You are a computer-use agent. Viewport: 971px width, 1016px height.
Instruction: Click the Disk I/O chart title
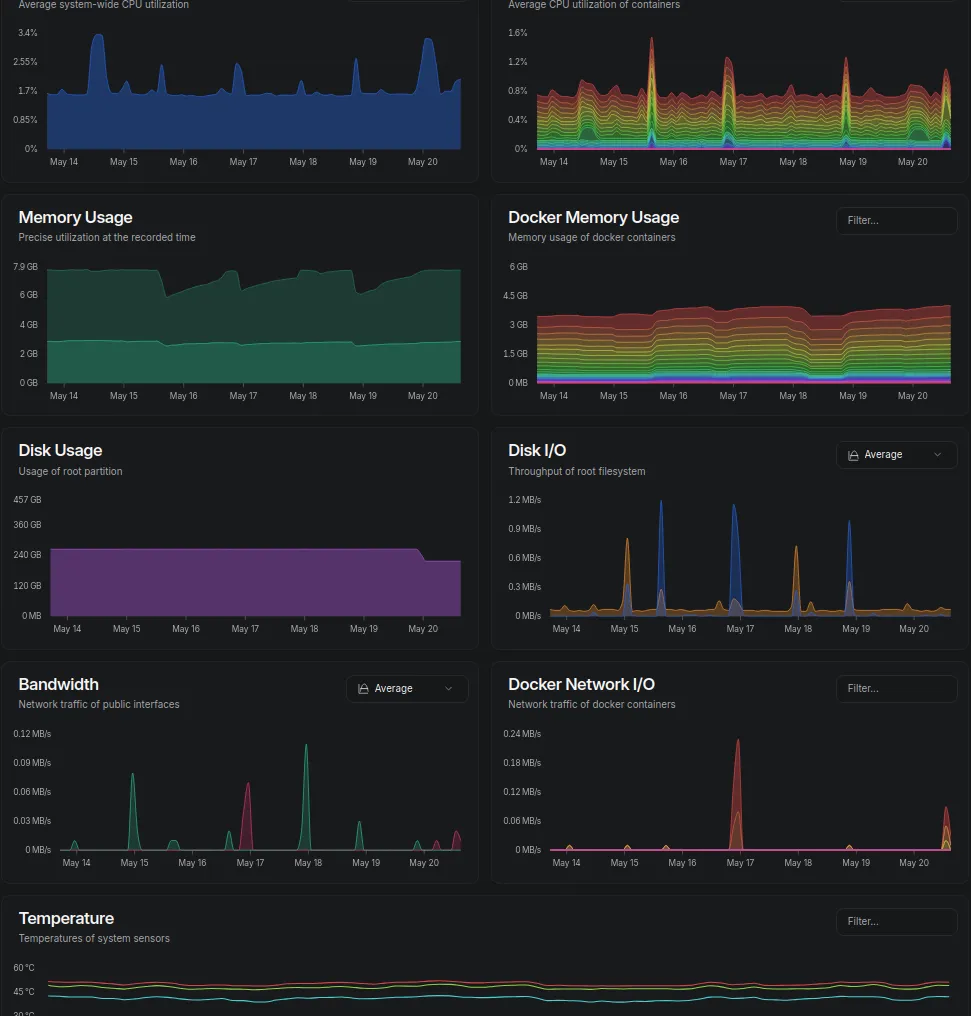click(x=537, y=450)
